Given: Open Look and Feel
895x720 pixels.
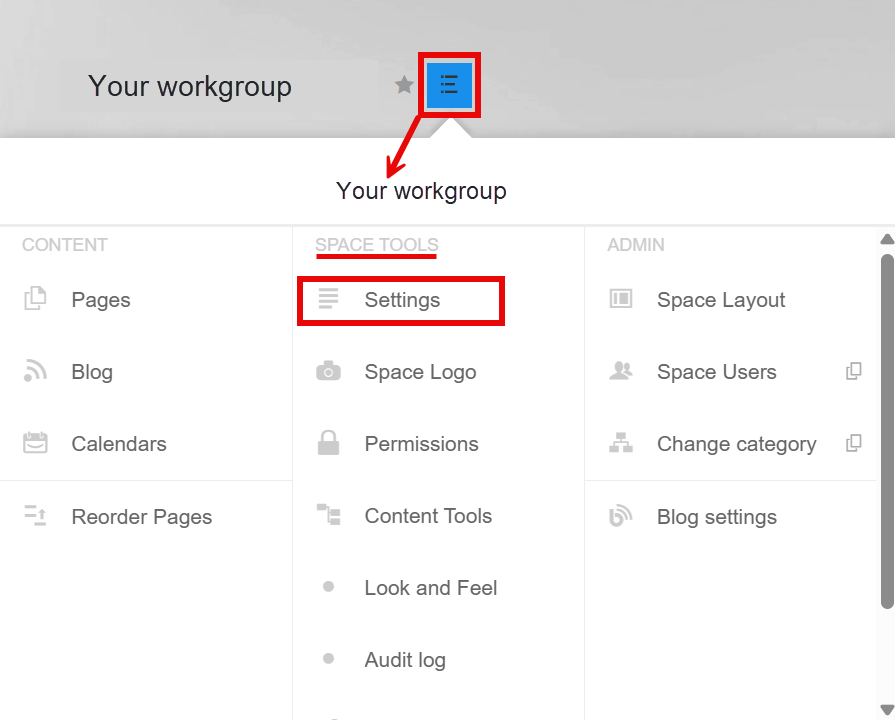Looking at the screenshot, I should click(431, 588).
